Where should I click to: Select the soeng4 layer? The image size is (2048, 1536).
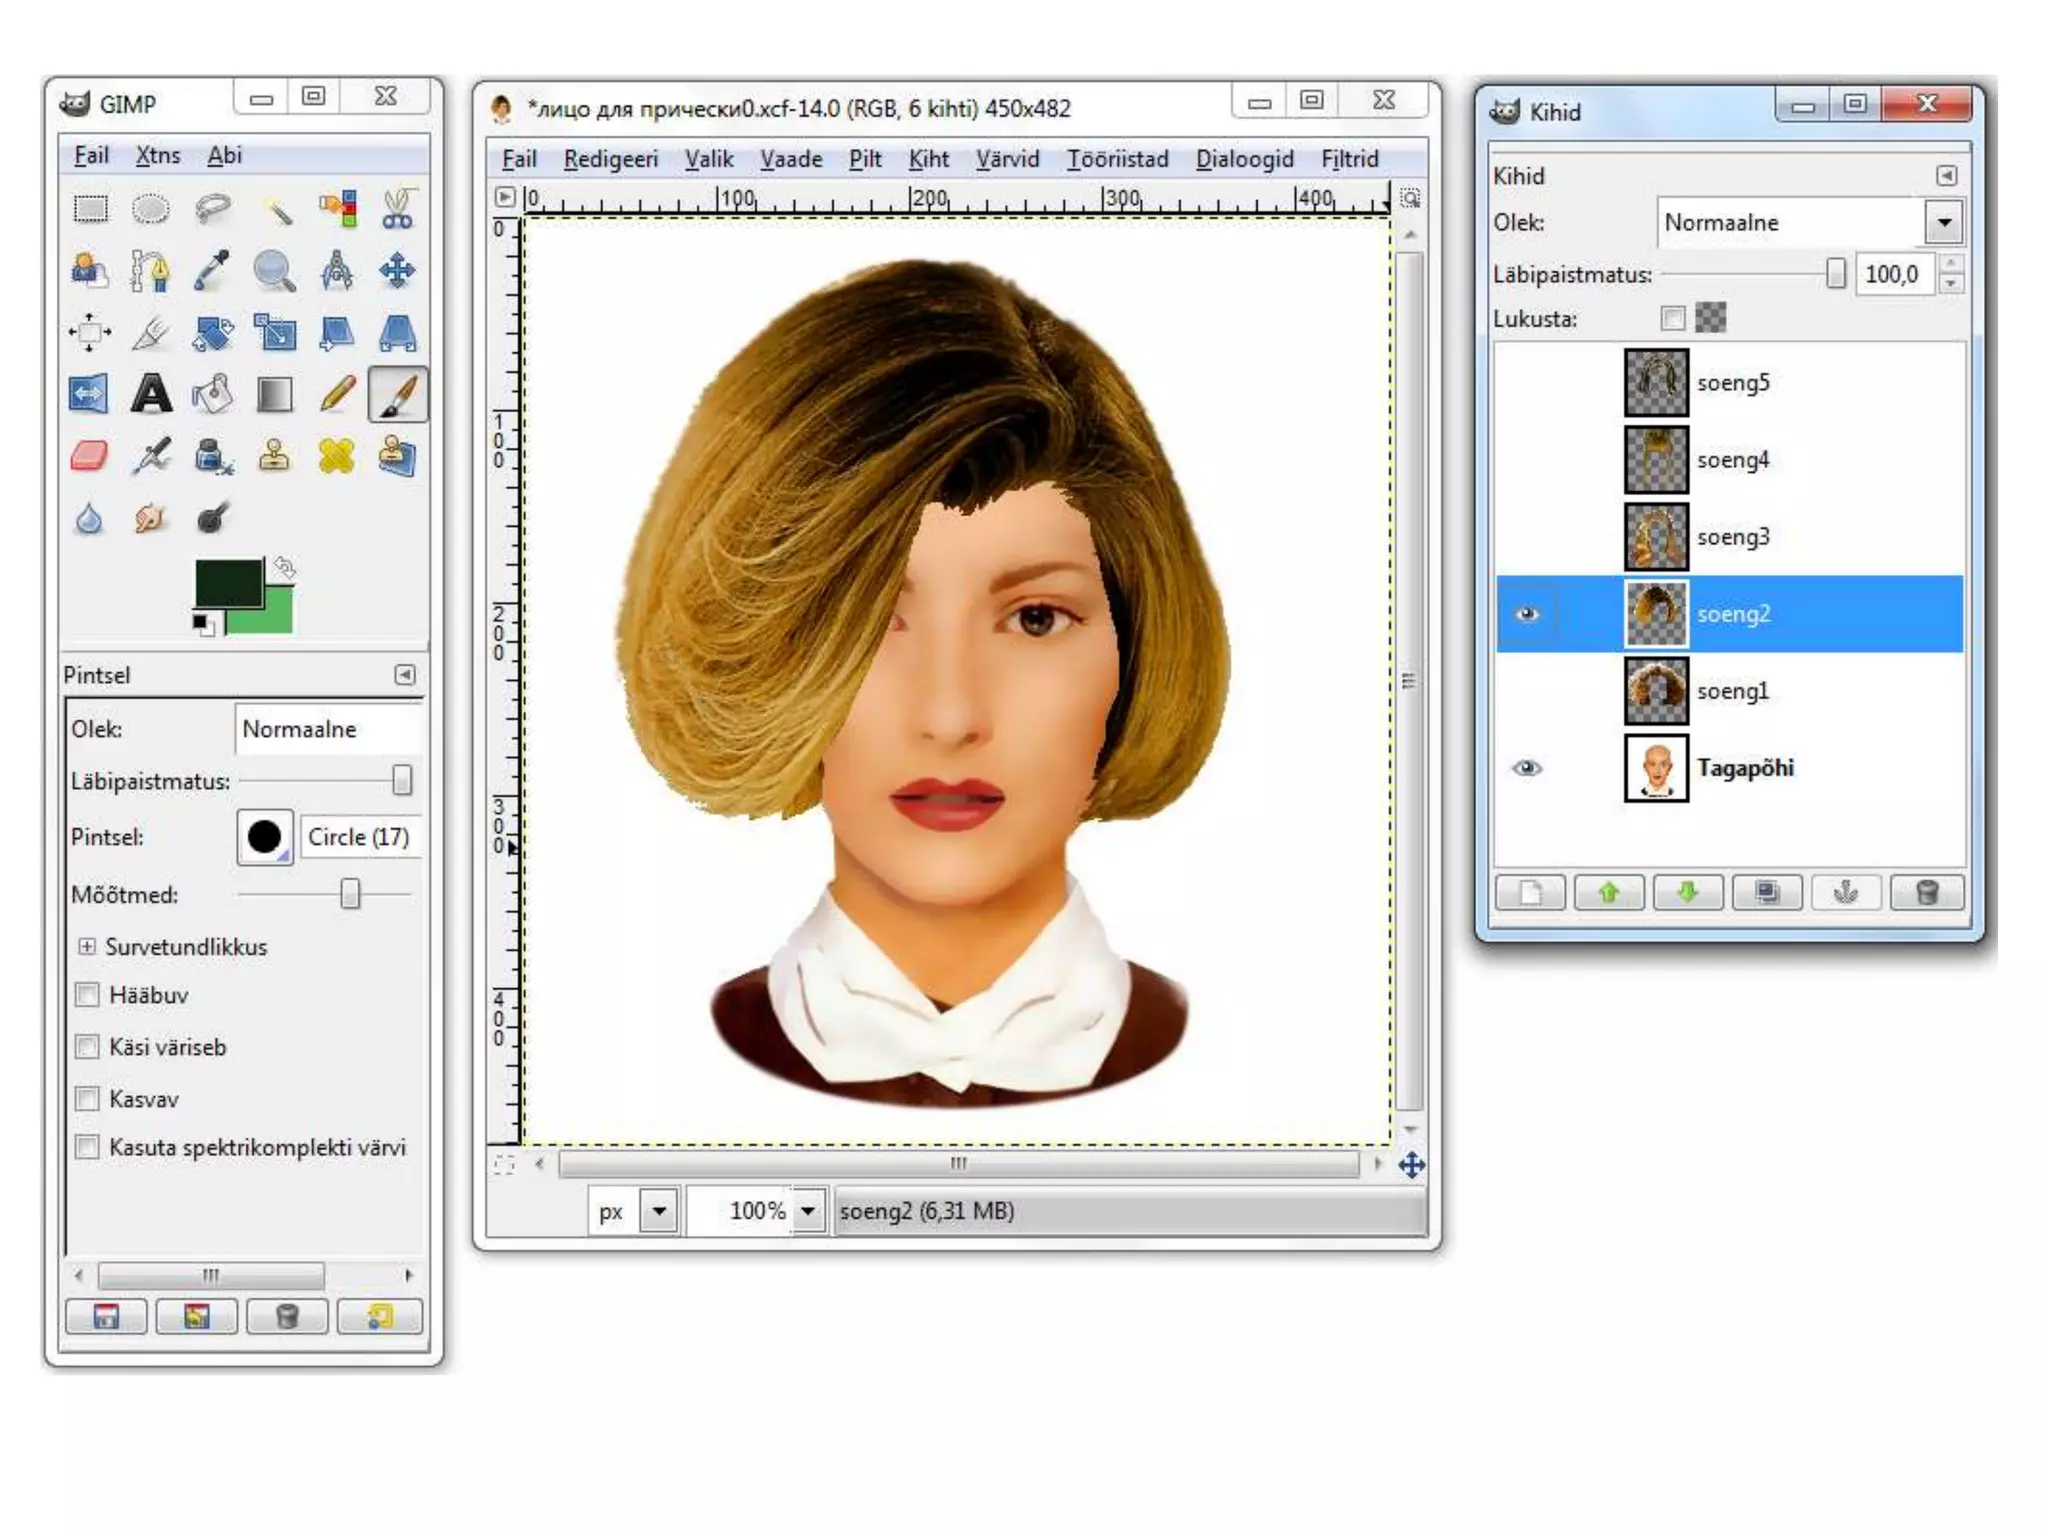[x=1732, y=460]
